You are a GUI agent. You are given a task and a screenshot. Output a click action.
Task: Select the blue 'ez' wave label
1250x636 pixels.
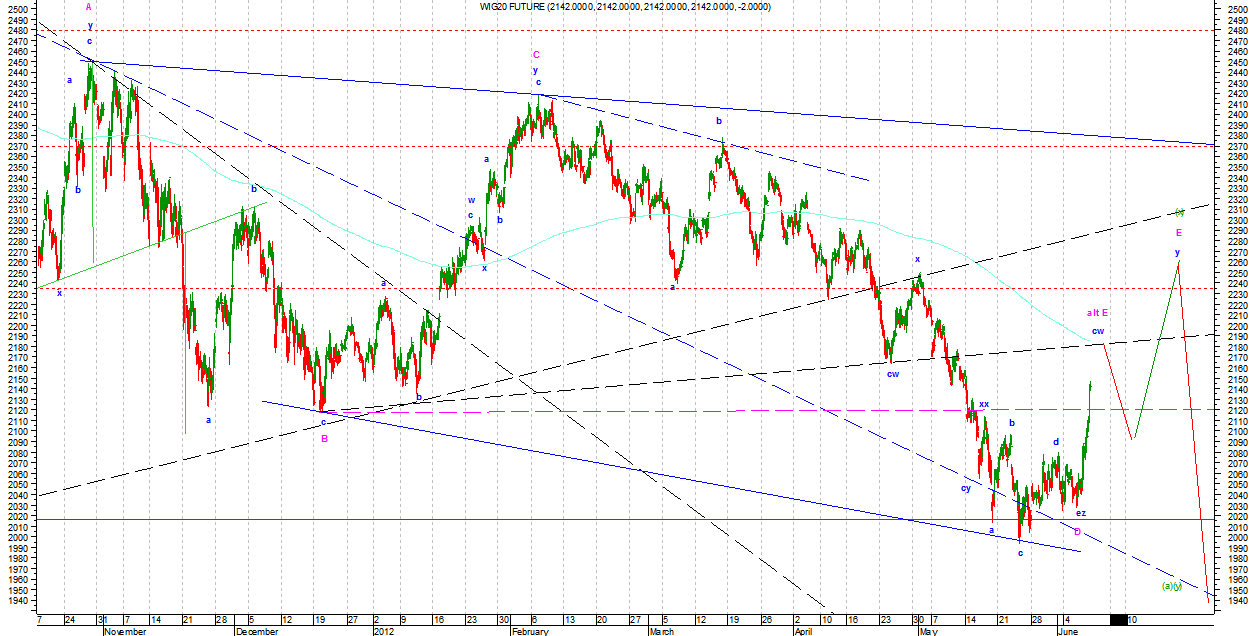point(1081,513)
